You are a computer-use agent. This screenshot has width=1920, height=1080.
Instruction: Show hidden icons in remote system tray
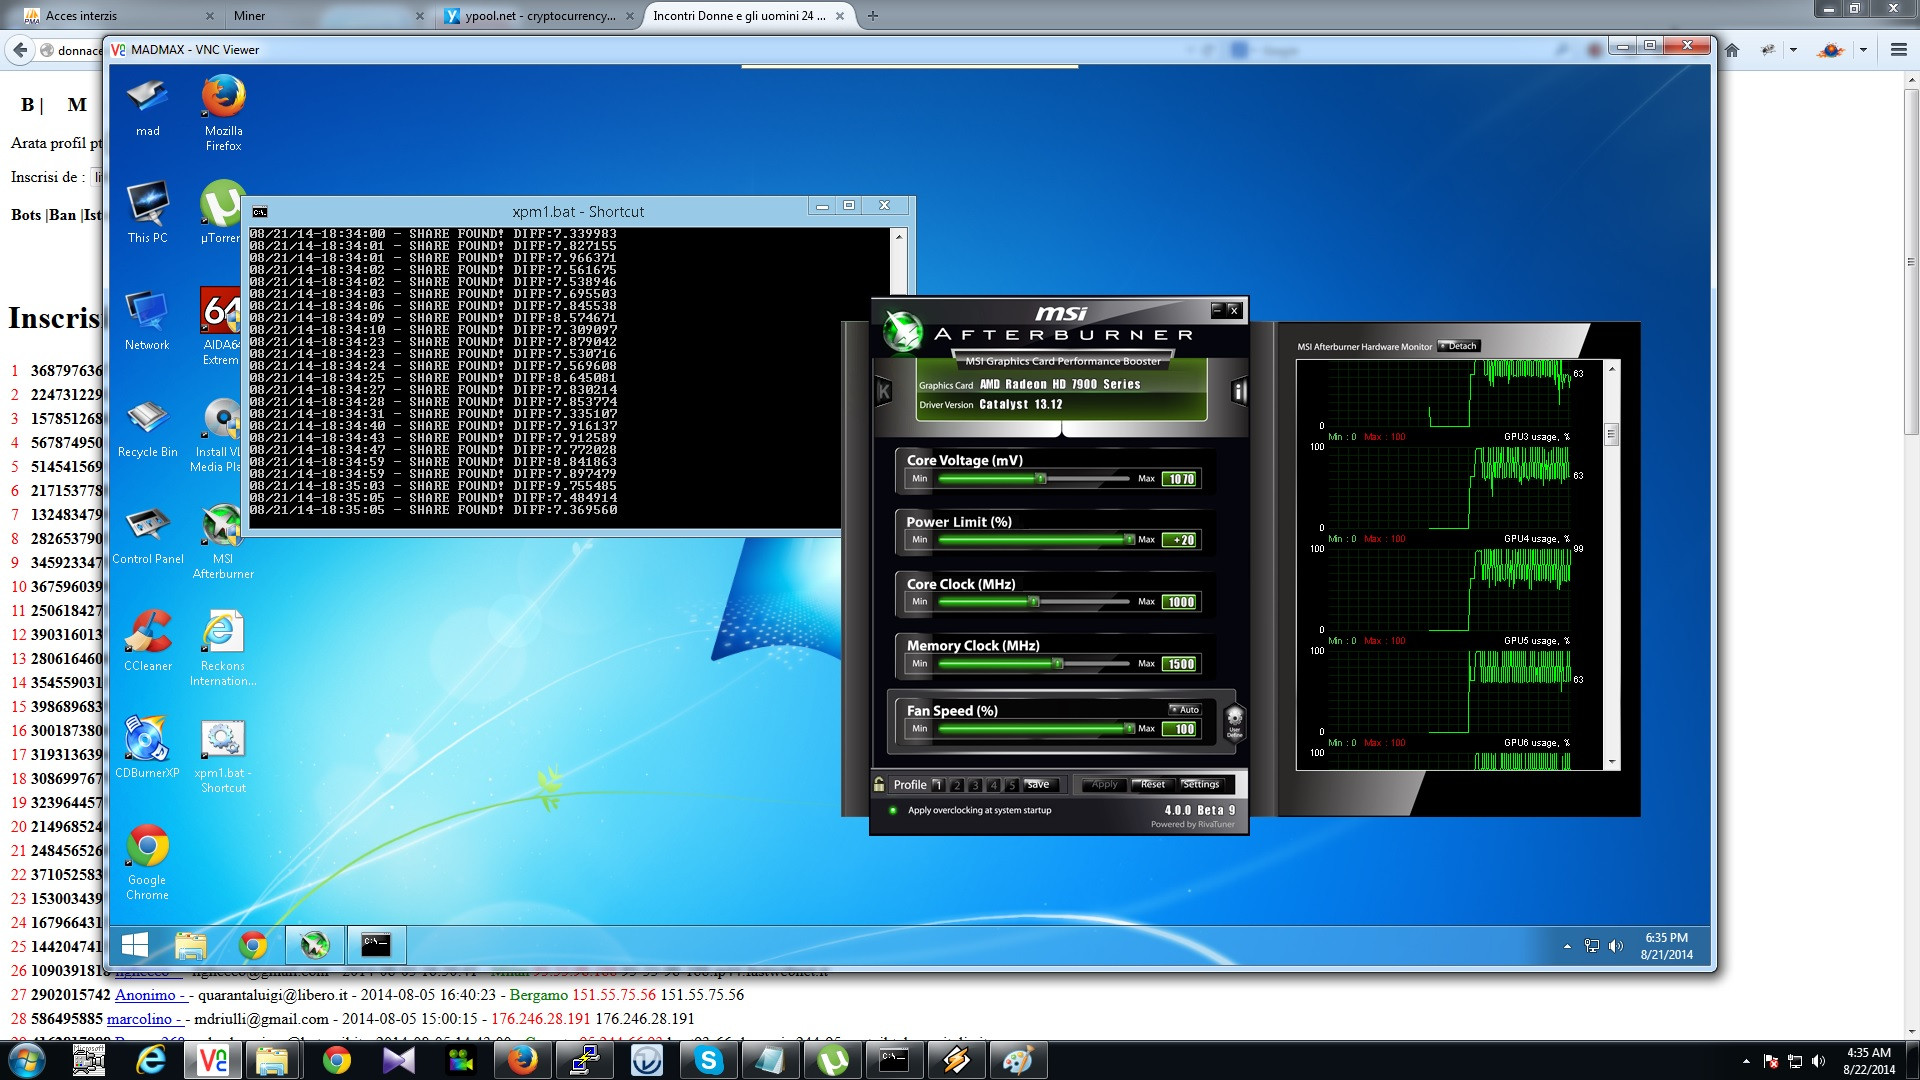1567,946
